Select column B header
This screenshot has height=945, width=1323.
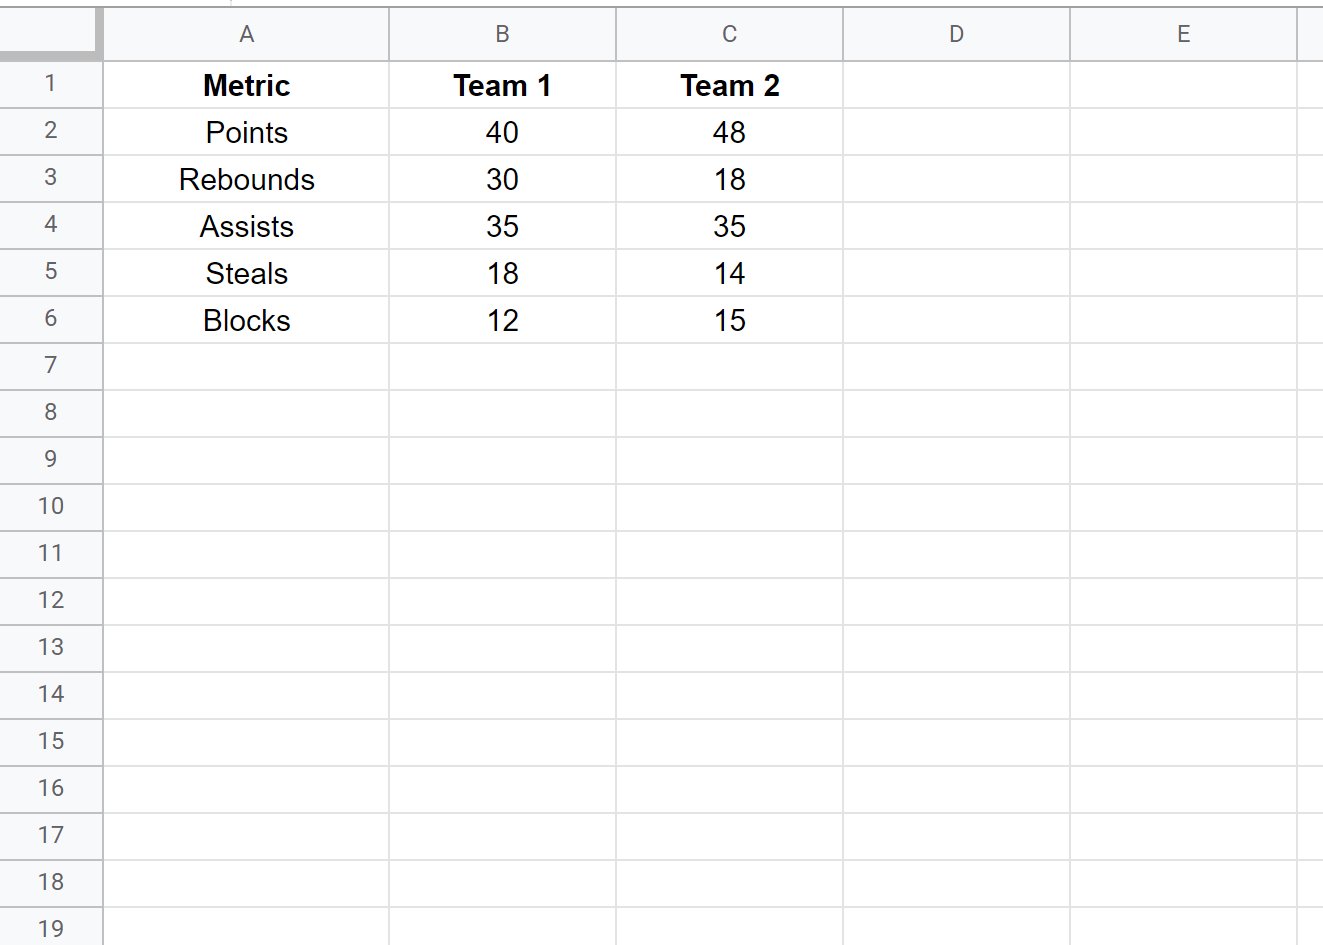click(x=502, y=34)
